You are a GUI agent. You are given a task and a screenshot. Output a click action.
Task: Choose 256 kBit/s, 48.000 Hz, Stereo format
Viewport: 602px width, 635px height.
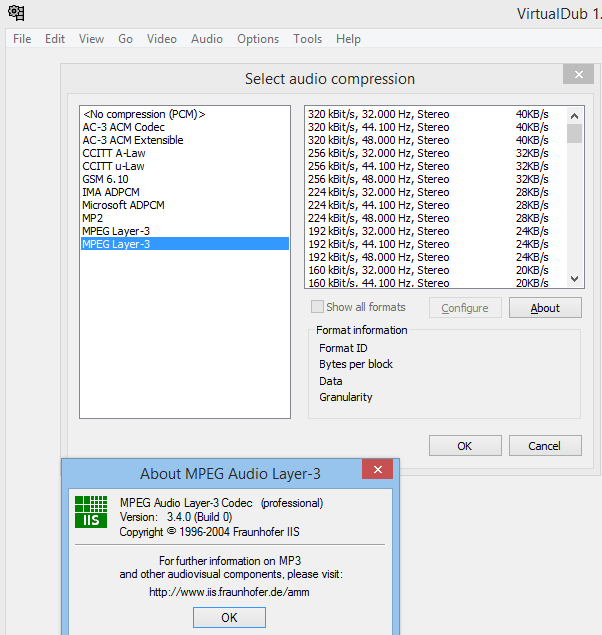click(x=436, y=179)
